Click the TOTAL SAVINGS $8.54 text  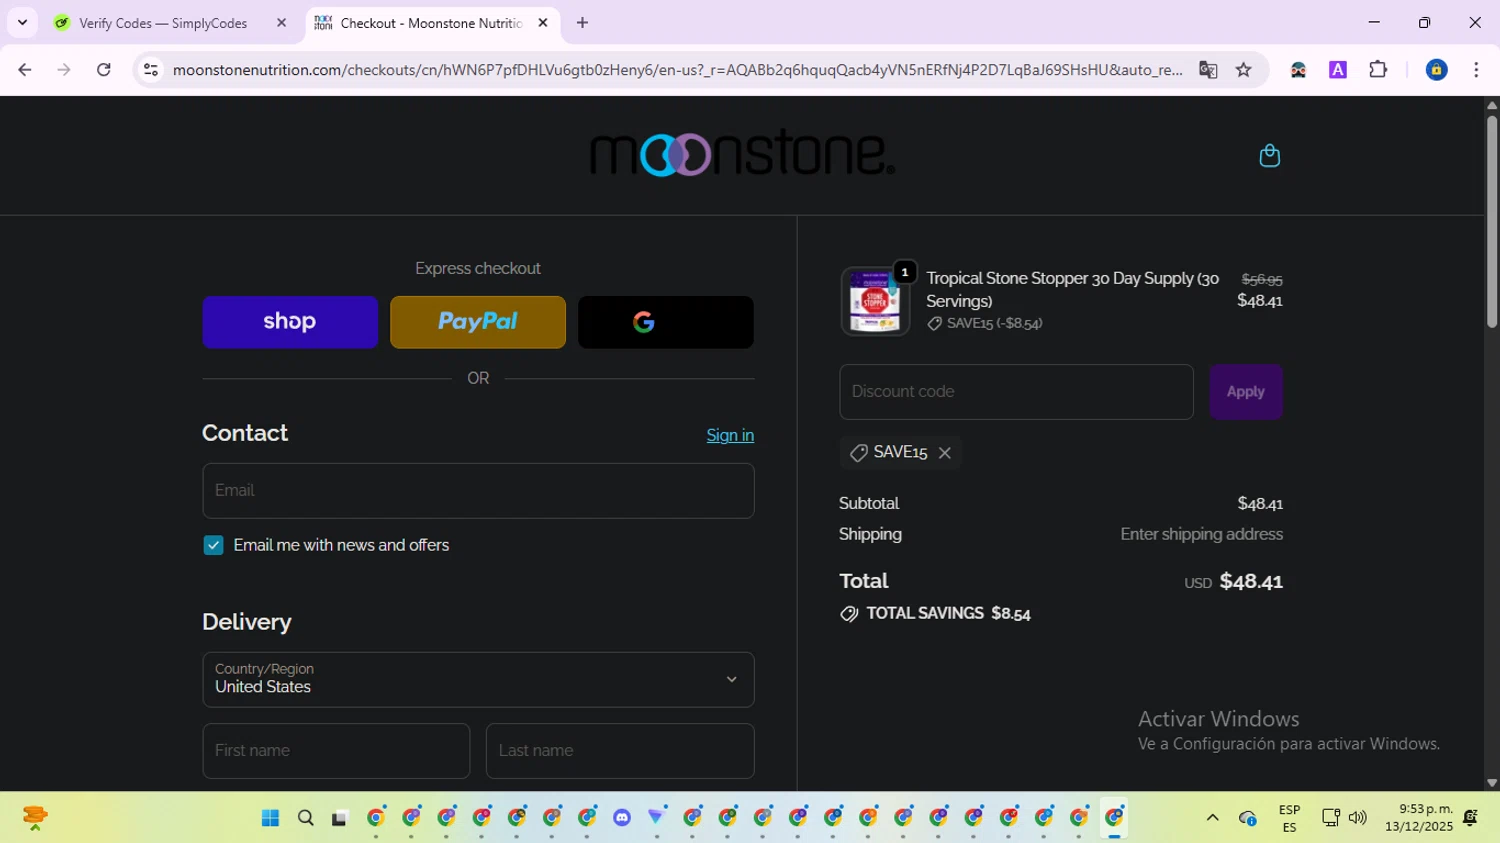coord(948,613)
